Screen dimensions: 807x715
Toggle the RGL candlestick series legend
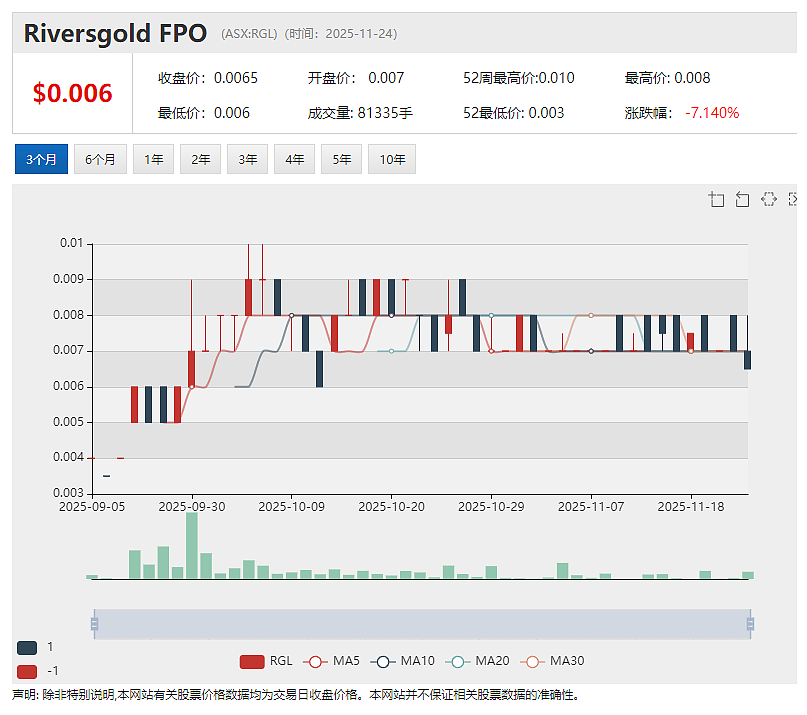pyautogui.click(x=266, y=661)
